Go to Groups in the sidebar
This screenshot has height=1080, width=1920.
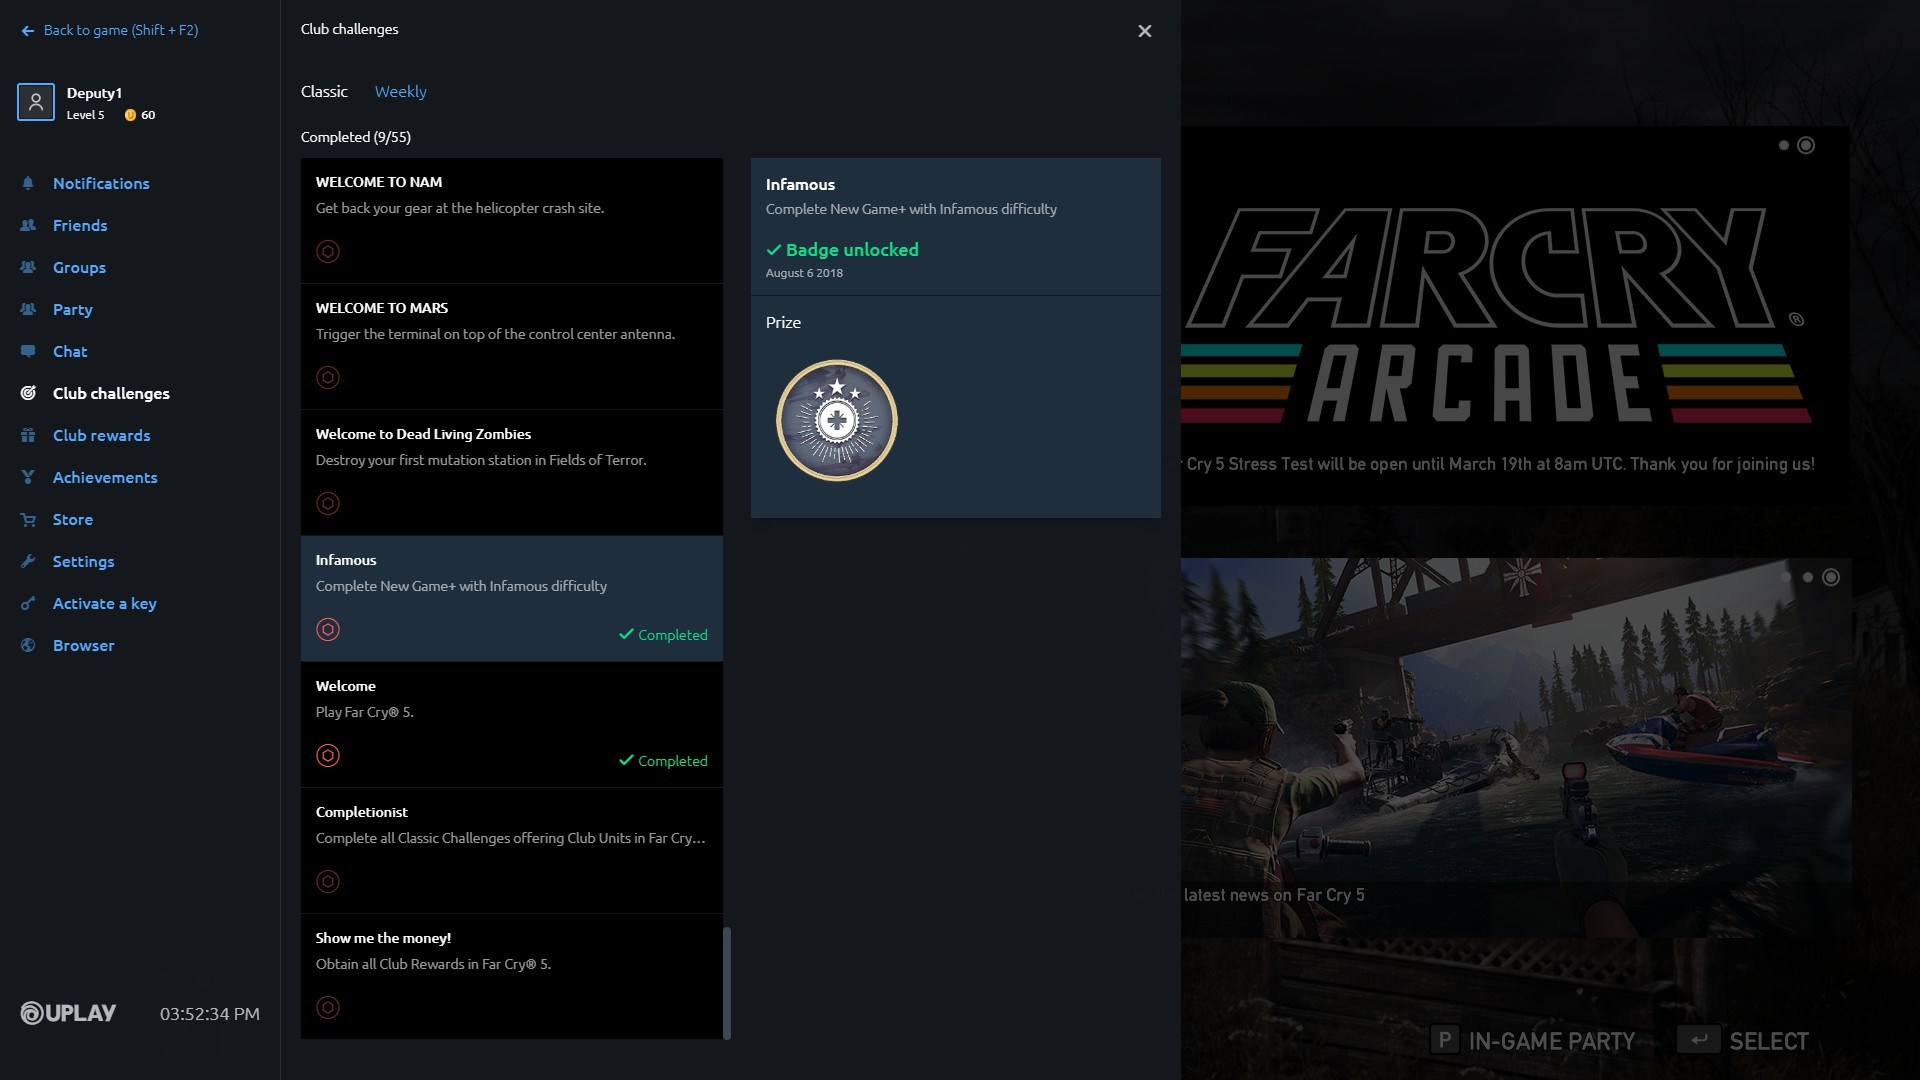point(79,267)
